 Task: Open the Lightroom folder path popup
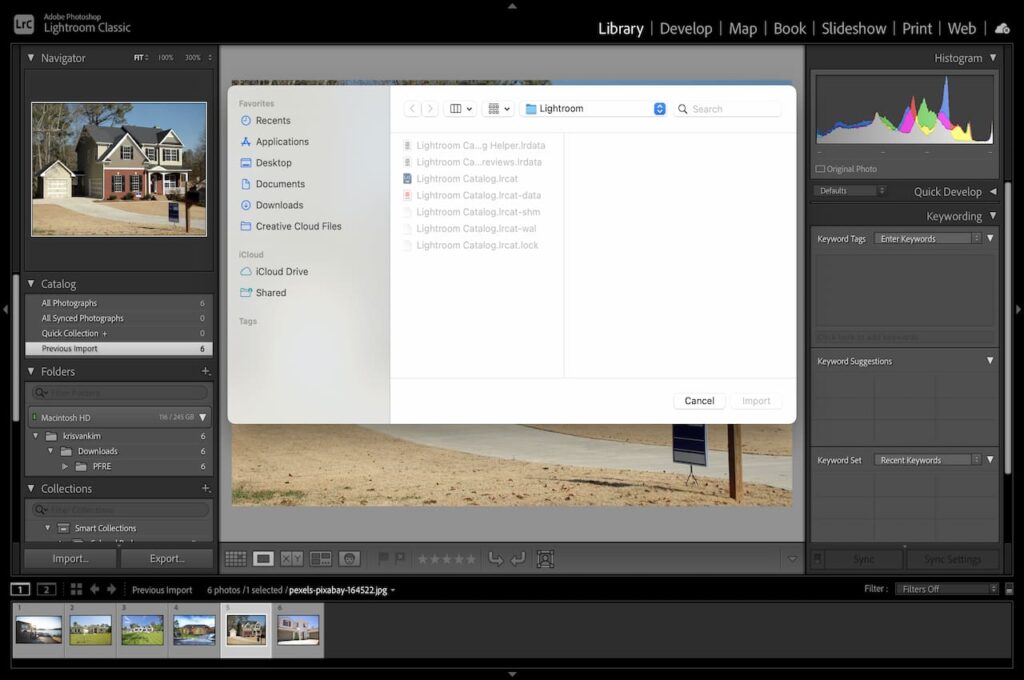pyautogui.click(x=594, y=108)
